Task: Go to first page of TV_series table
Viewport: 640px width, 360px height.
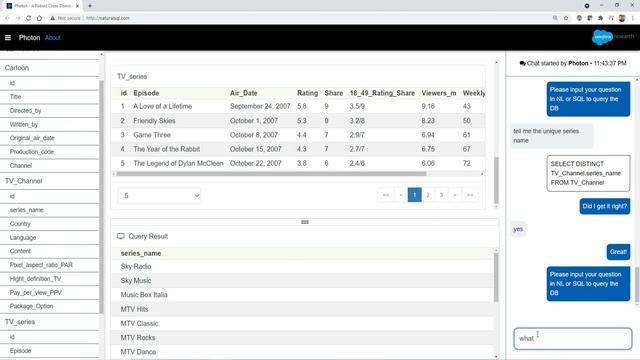Action: click(x=386, y=195)
